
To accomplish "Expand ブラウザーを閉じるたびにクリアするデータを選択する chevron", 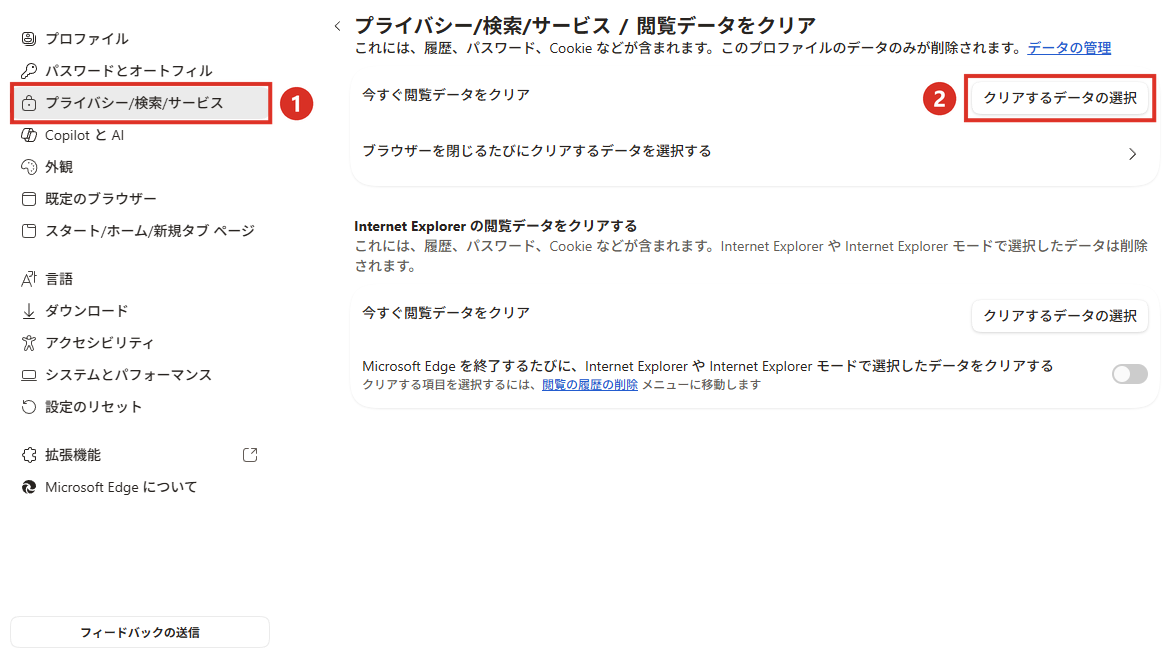I will (x=1132, y=154).
